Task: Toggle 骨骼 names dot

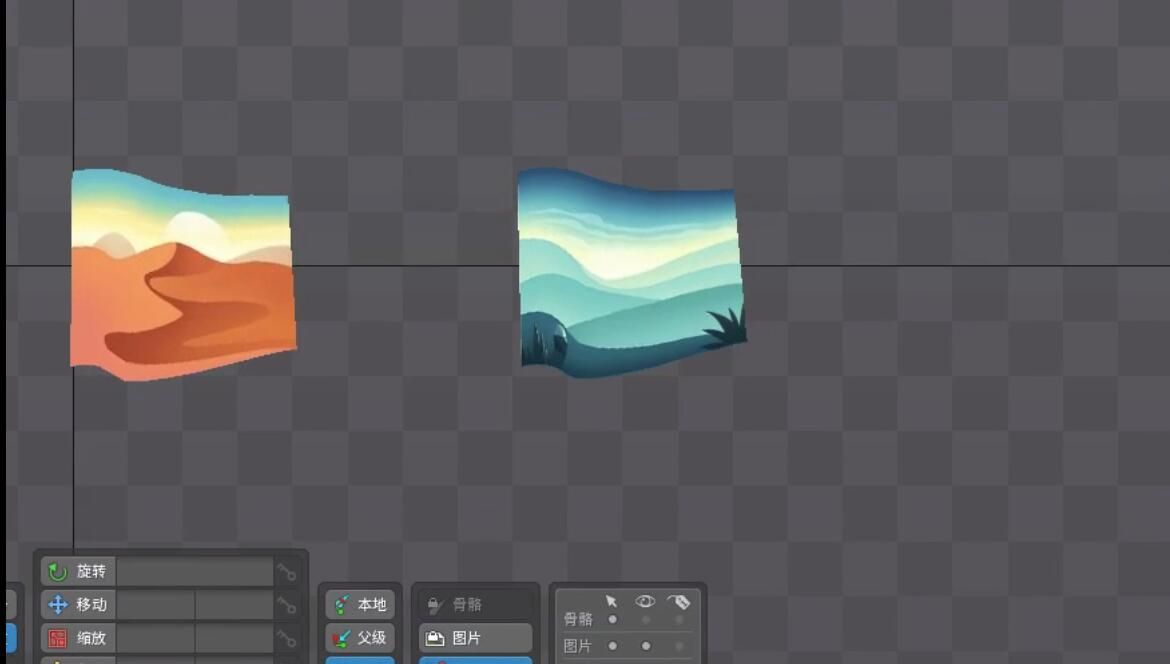Action: click(679, 619)
